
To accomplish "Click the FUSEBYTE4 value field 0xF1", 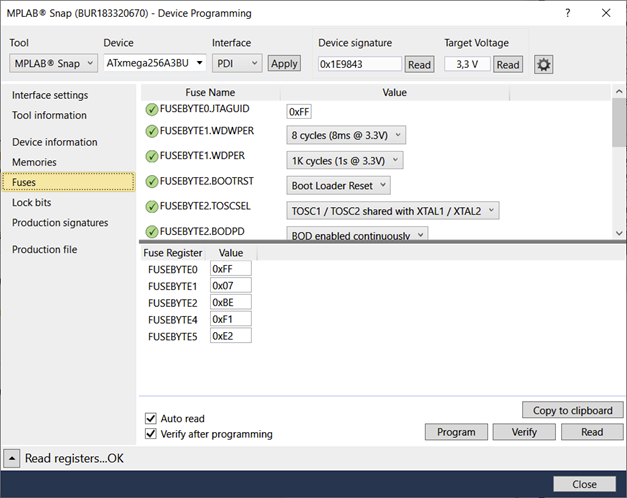I will (231, 319).
